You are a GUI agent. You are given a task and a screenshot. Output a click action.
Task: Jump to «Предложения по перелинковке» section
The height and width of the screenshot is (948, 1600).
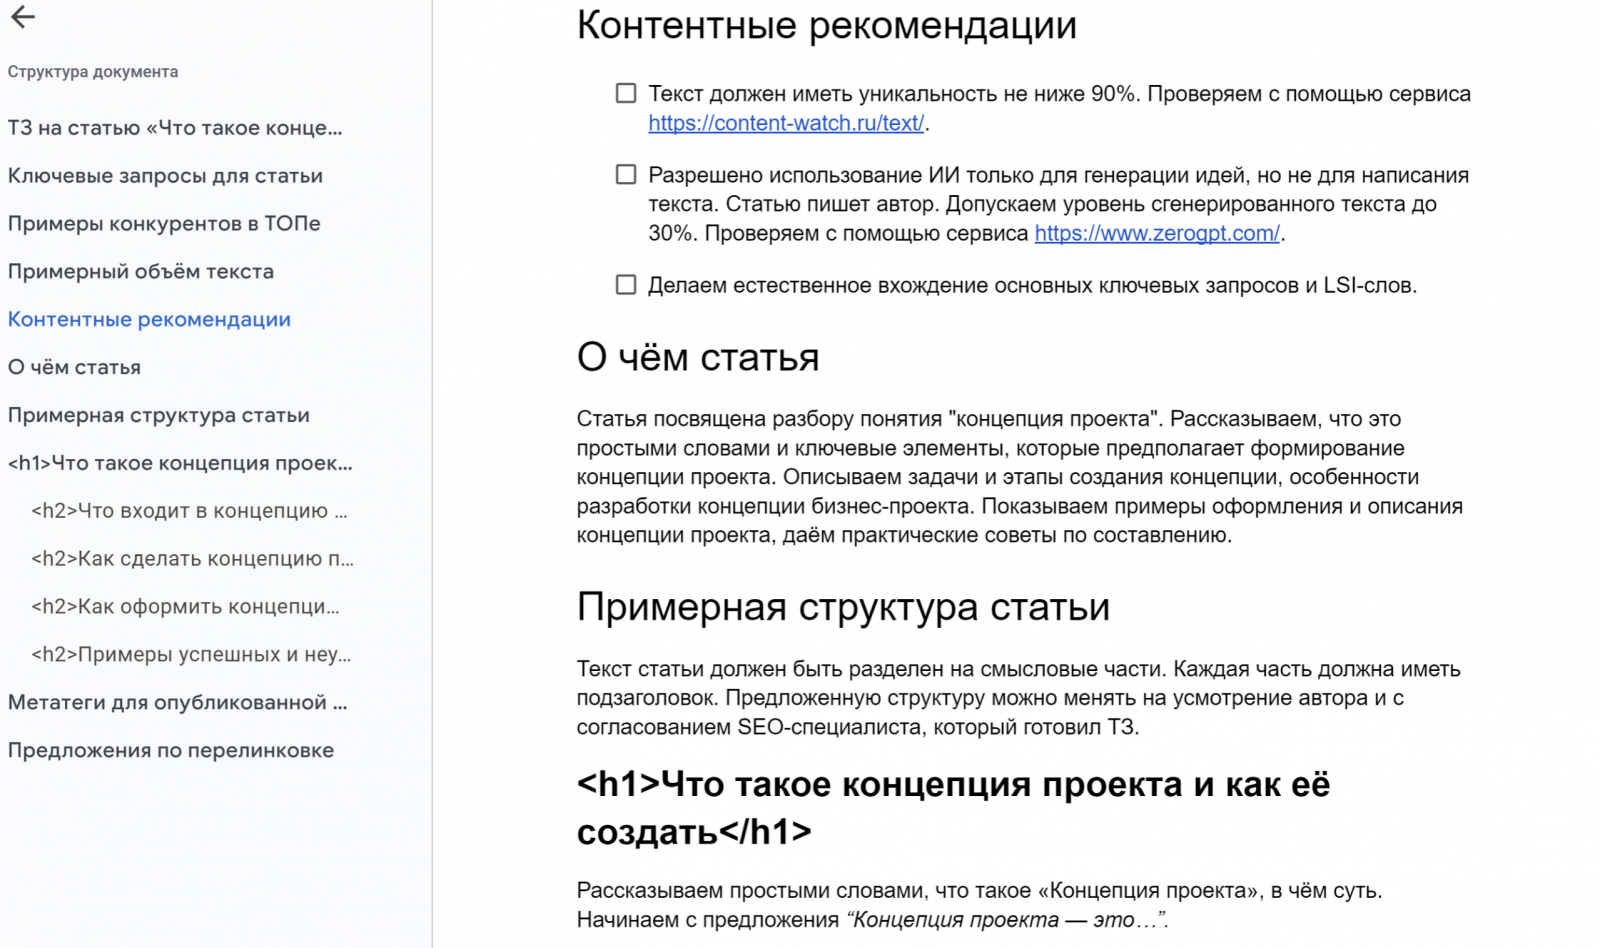click(x=171, y=751)
